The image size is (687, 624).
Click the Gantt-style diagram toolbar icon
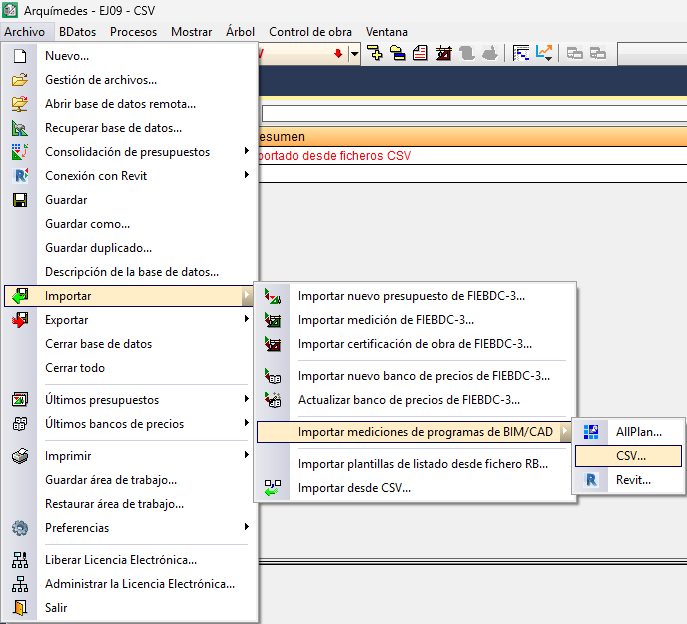[x=521, y=53]
